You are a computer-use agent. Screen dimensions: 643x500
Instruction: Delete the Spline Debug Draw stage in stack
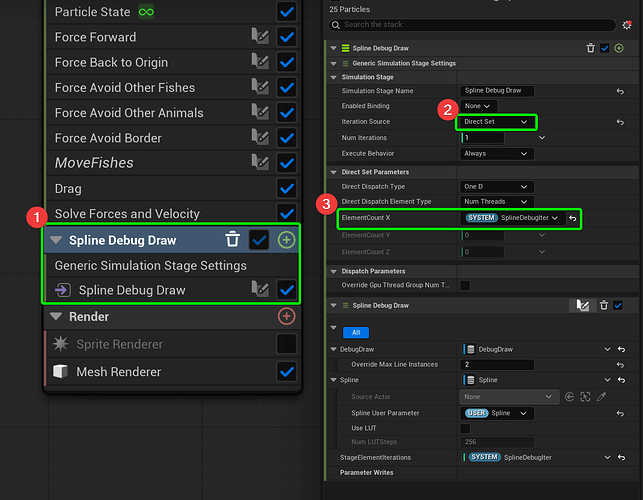coord(232,240)
